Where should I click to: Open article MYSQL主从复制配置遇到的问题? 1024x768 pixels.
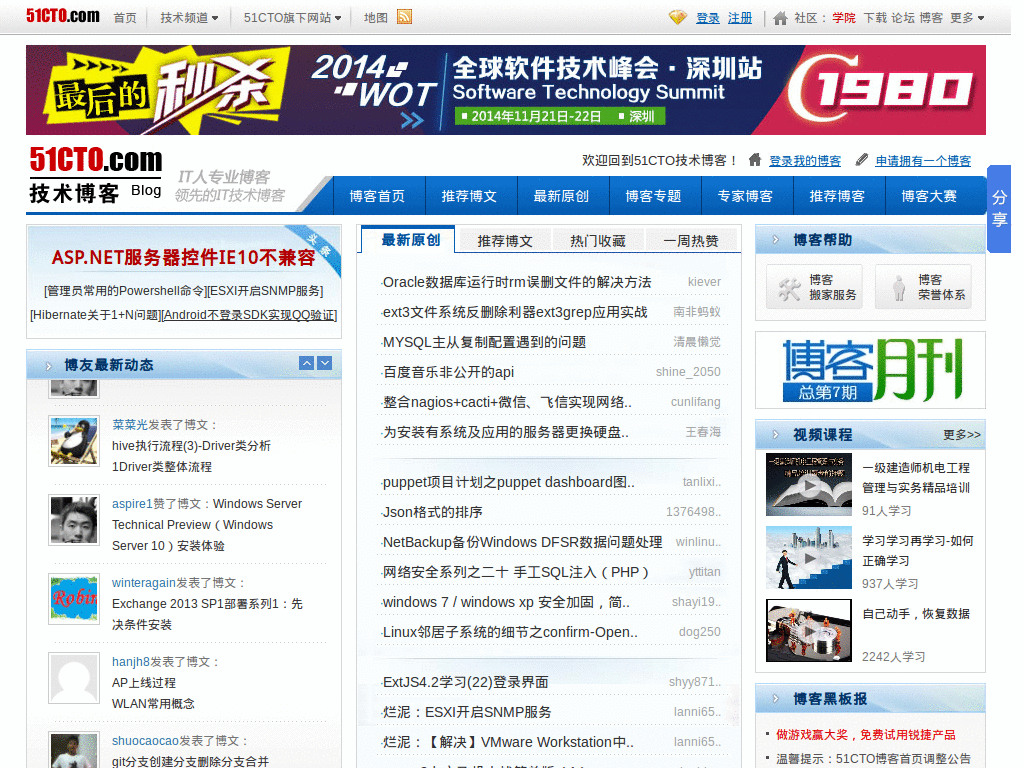484,342
